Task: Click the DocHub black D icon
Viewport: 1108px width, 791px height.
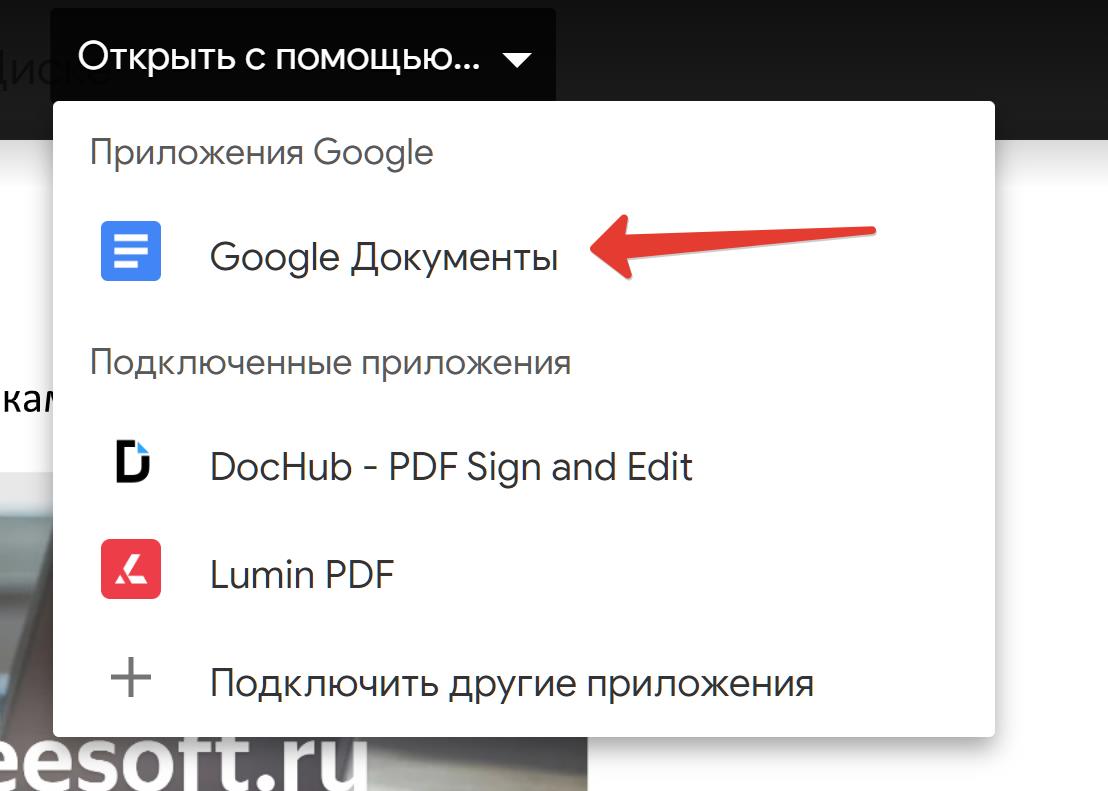Action: (x=131, y=462)
